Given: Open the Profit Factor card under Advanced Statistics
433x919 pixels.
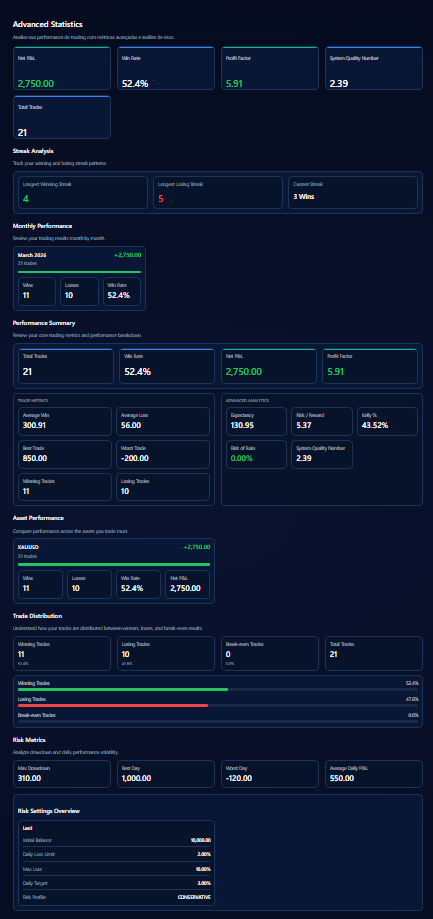Looking at the screenshot, I should click(x=270, y=68).
